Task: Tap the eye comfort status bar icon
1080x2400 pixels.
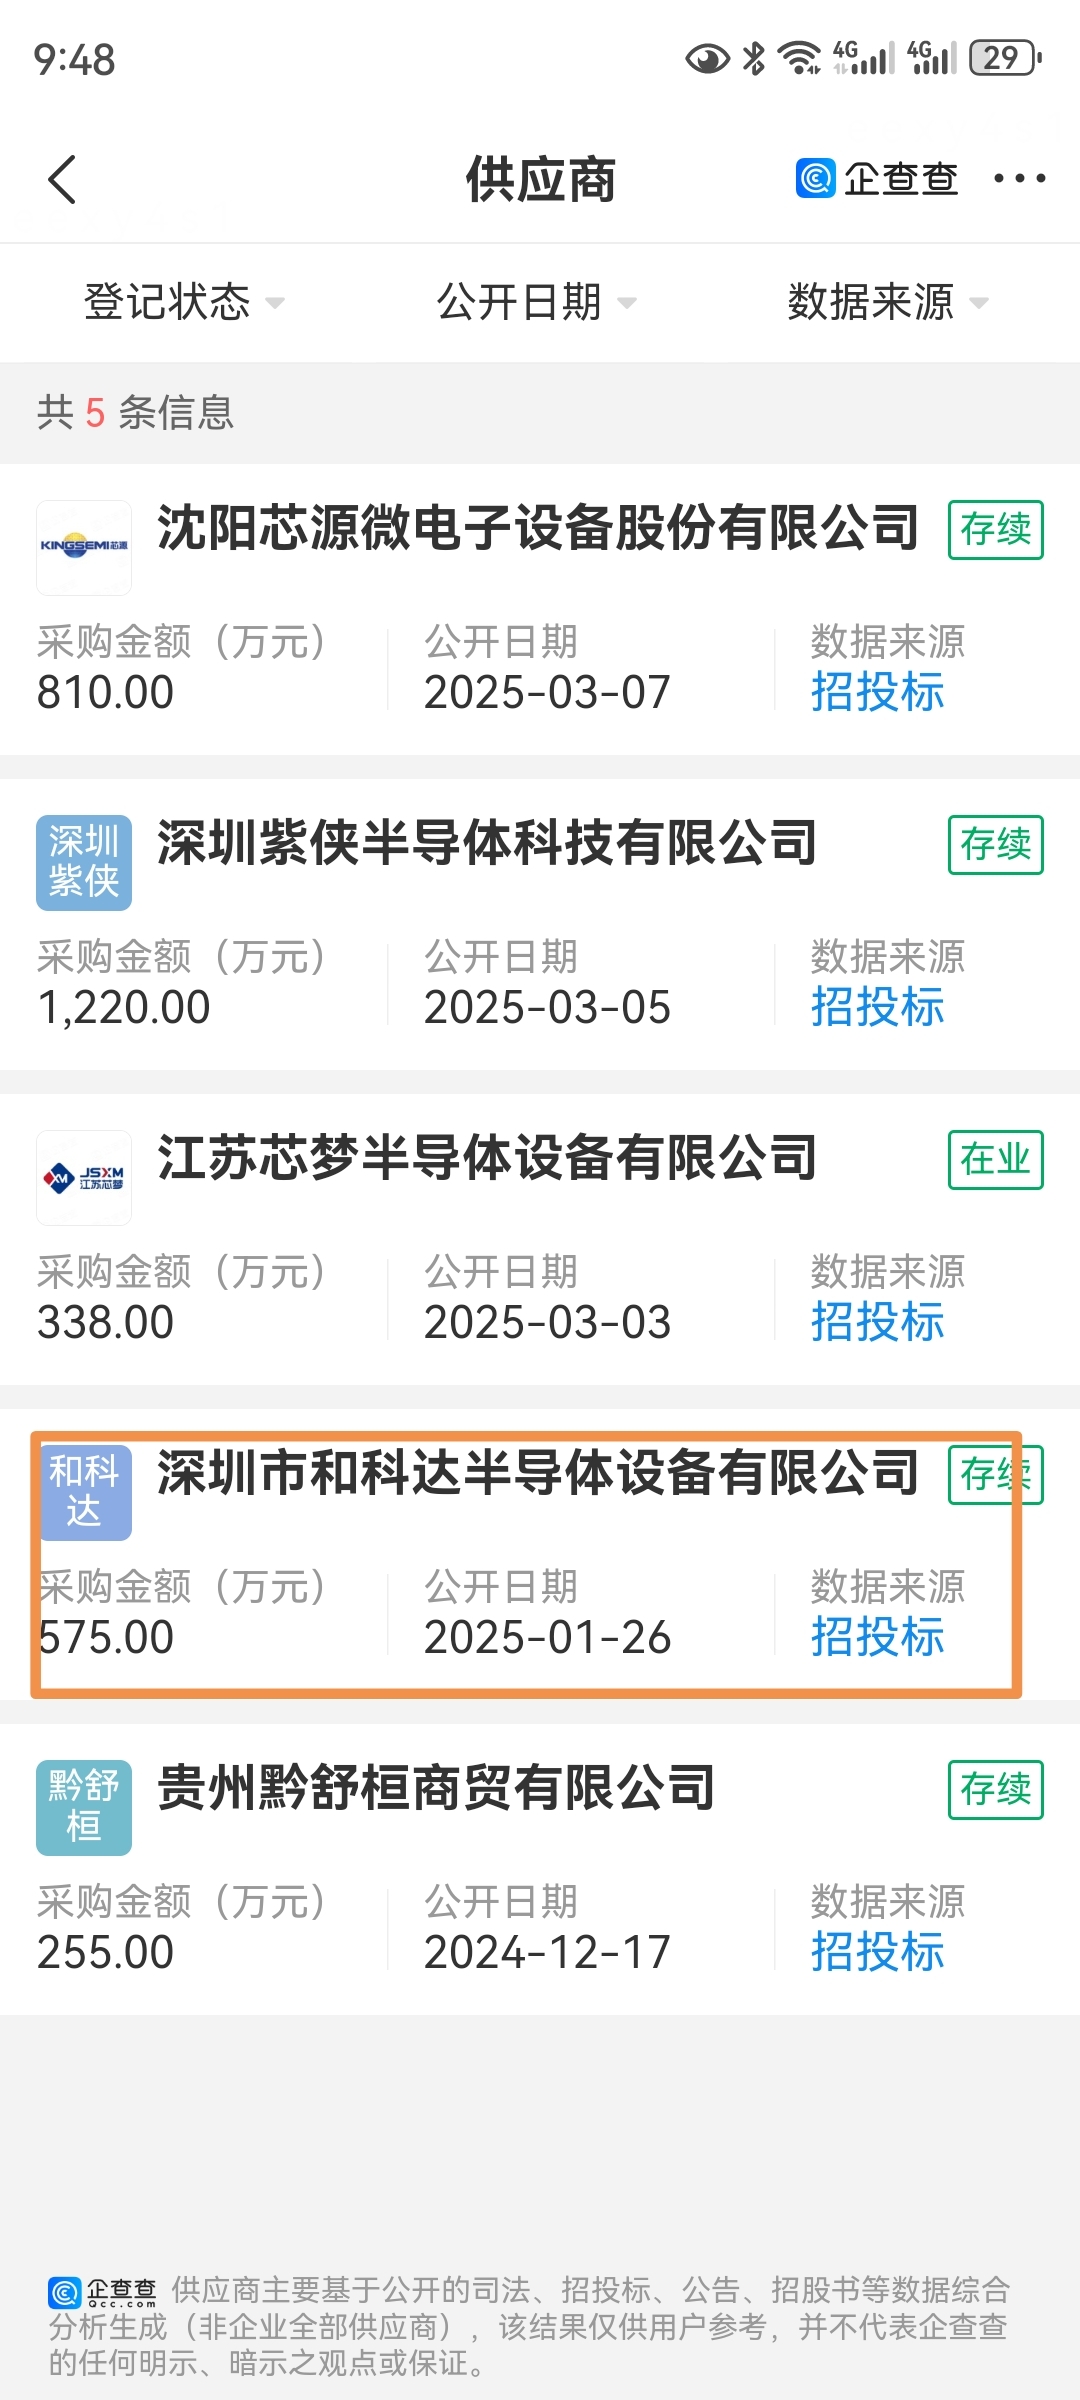Action: tap(707, 59)
